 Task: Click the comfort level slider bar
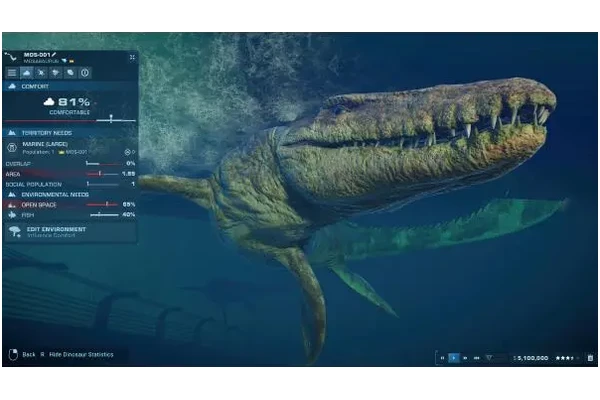click(x=70, y=120)
